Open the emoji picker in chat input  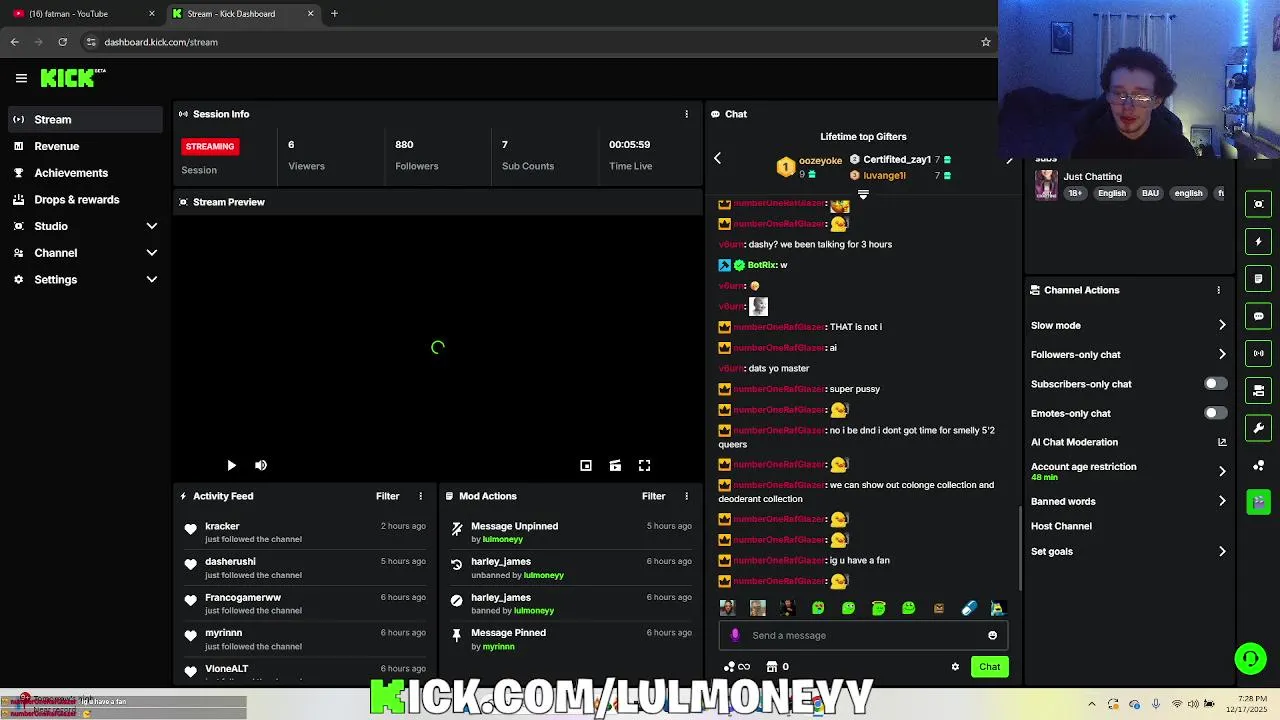click(992, 635)
